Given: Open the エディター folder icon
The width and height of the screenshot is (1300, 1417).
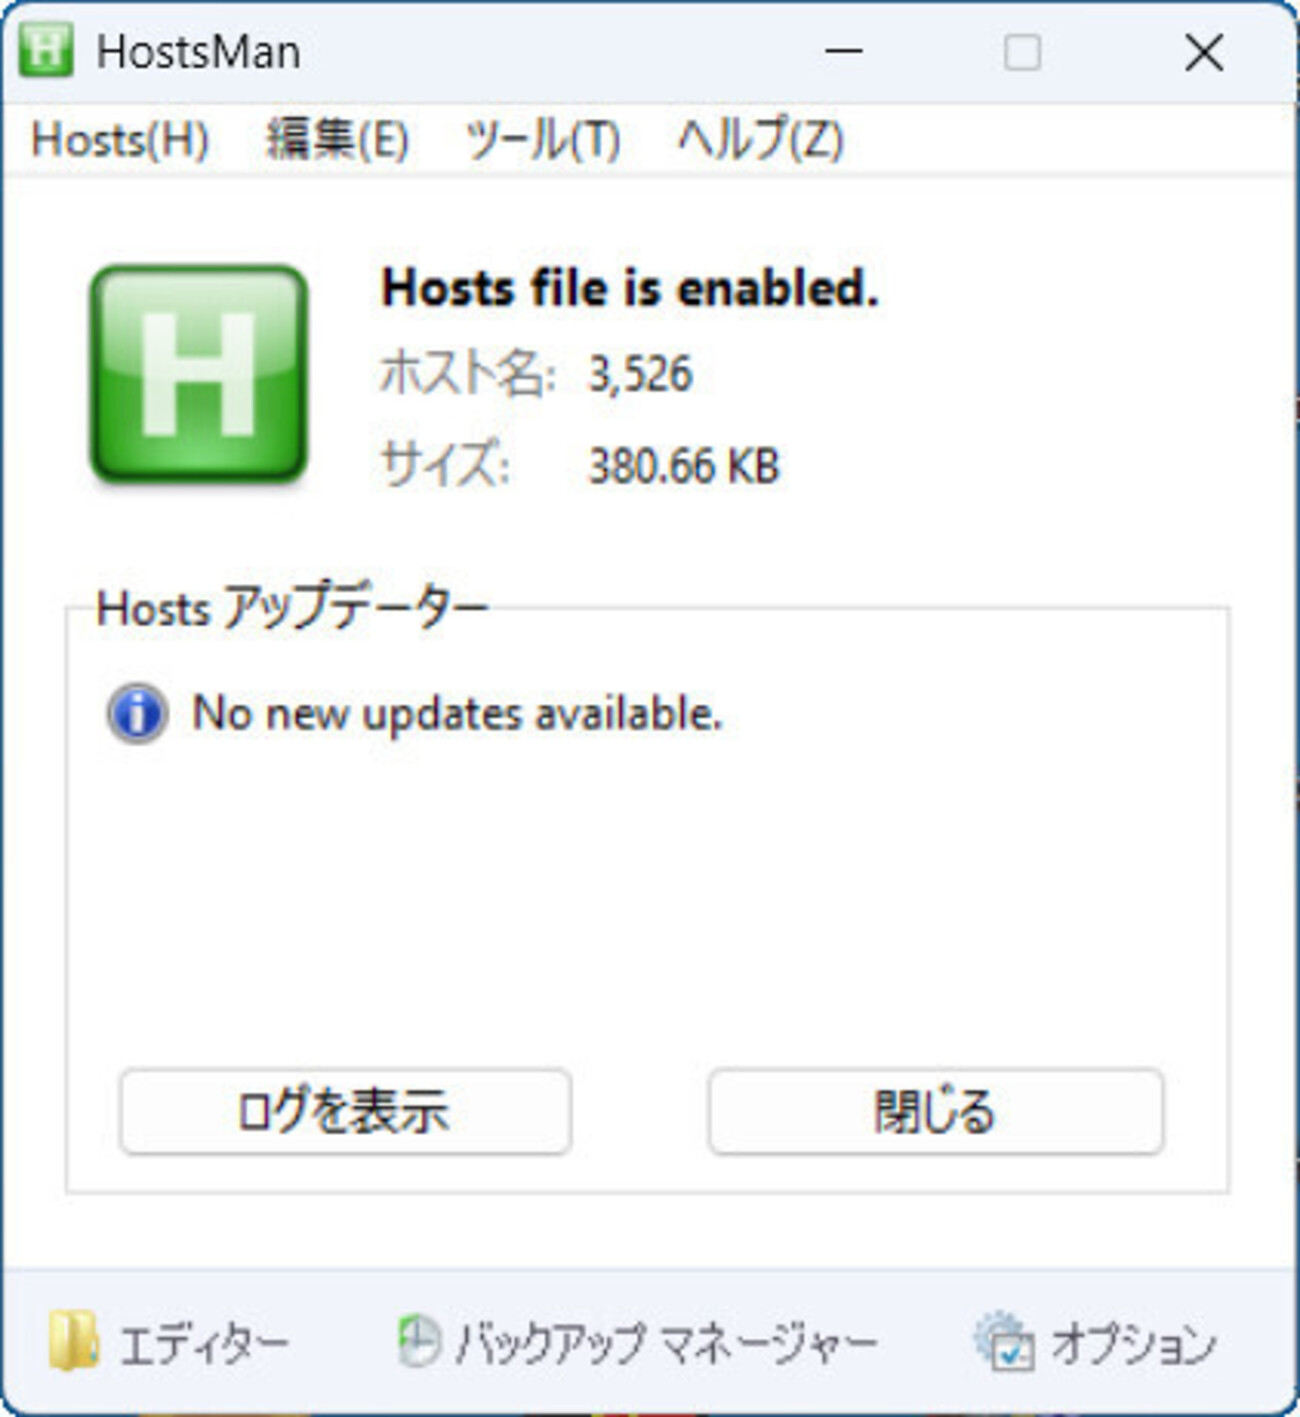Looking at the screenshot, I should pos(73,1342).
